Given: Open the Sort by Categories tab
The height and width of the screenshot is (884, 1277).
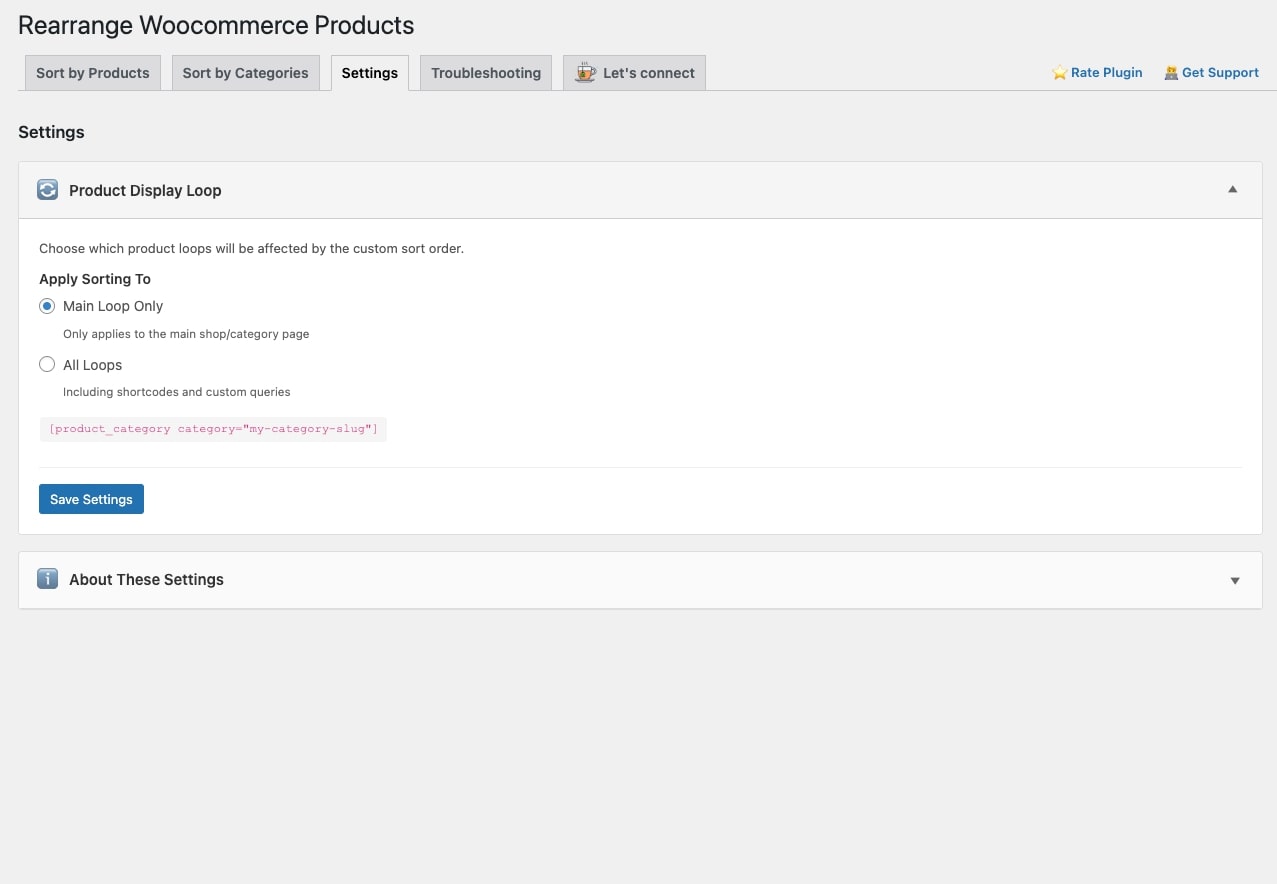Looking at the screenshot, I should pyautogui.click(x=245, y=72).
